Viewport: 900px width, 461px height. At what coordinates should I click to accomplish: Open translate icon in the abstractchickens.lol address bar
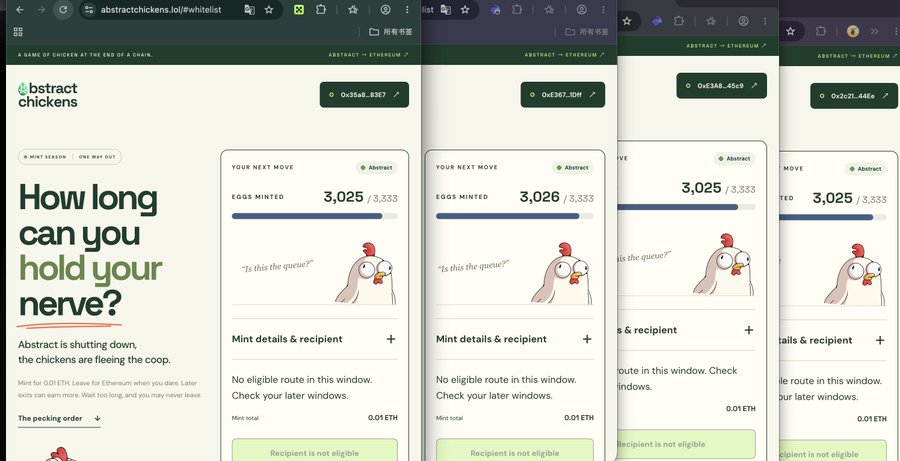[x=249, y=10]
